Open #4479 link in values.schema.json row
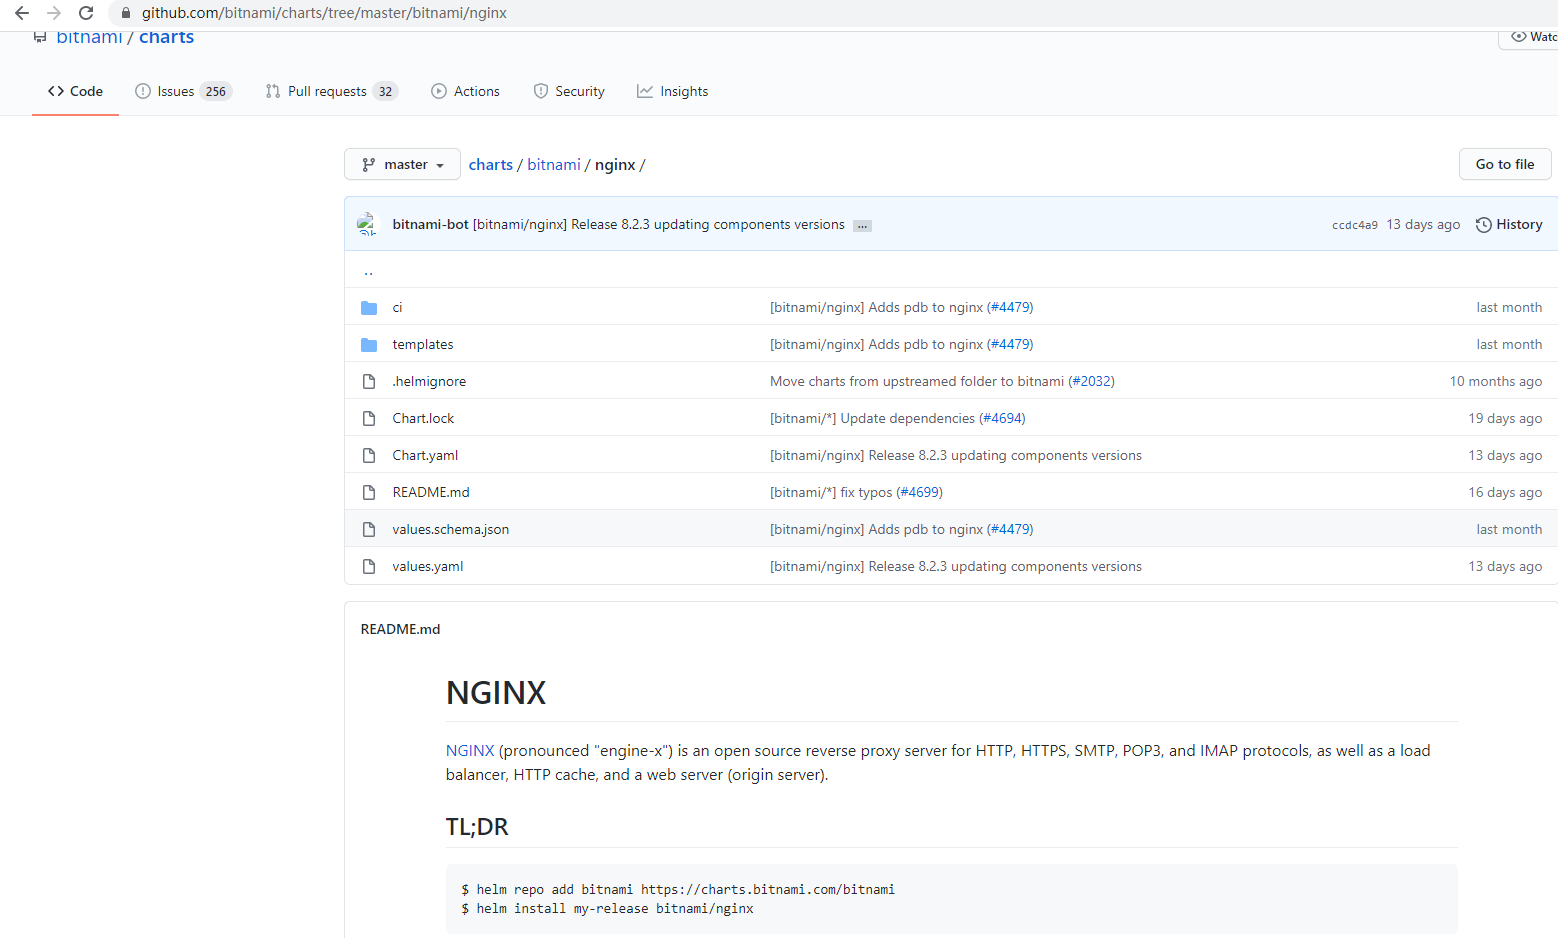Screen dimensions: 1558x938 [x=1010, y=529]
